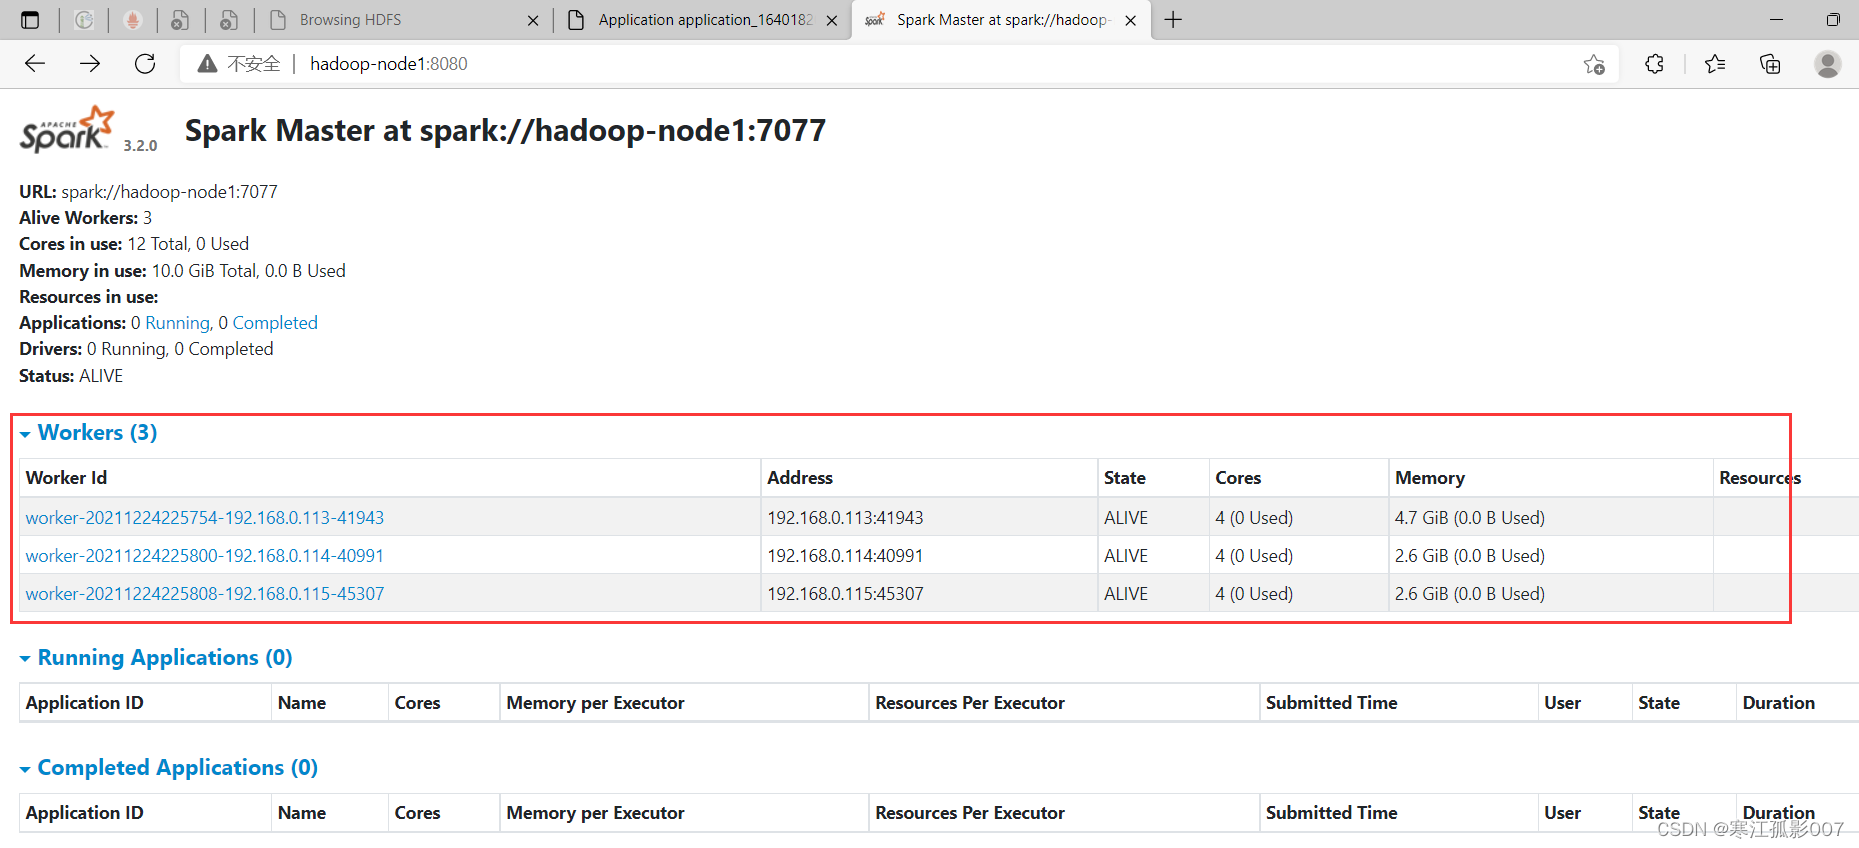Image resolution: width=1859 pixels, height=848 pixels.
Task: Add this page to favorites star icon
Action: pos(1594,64)
